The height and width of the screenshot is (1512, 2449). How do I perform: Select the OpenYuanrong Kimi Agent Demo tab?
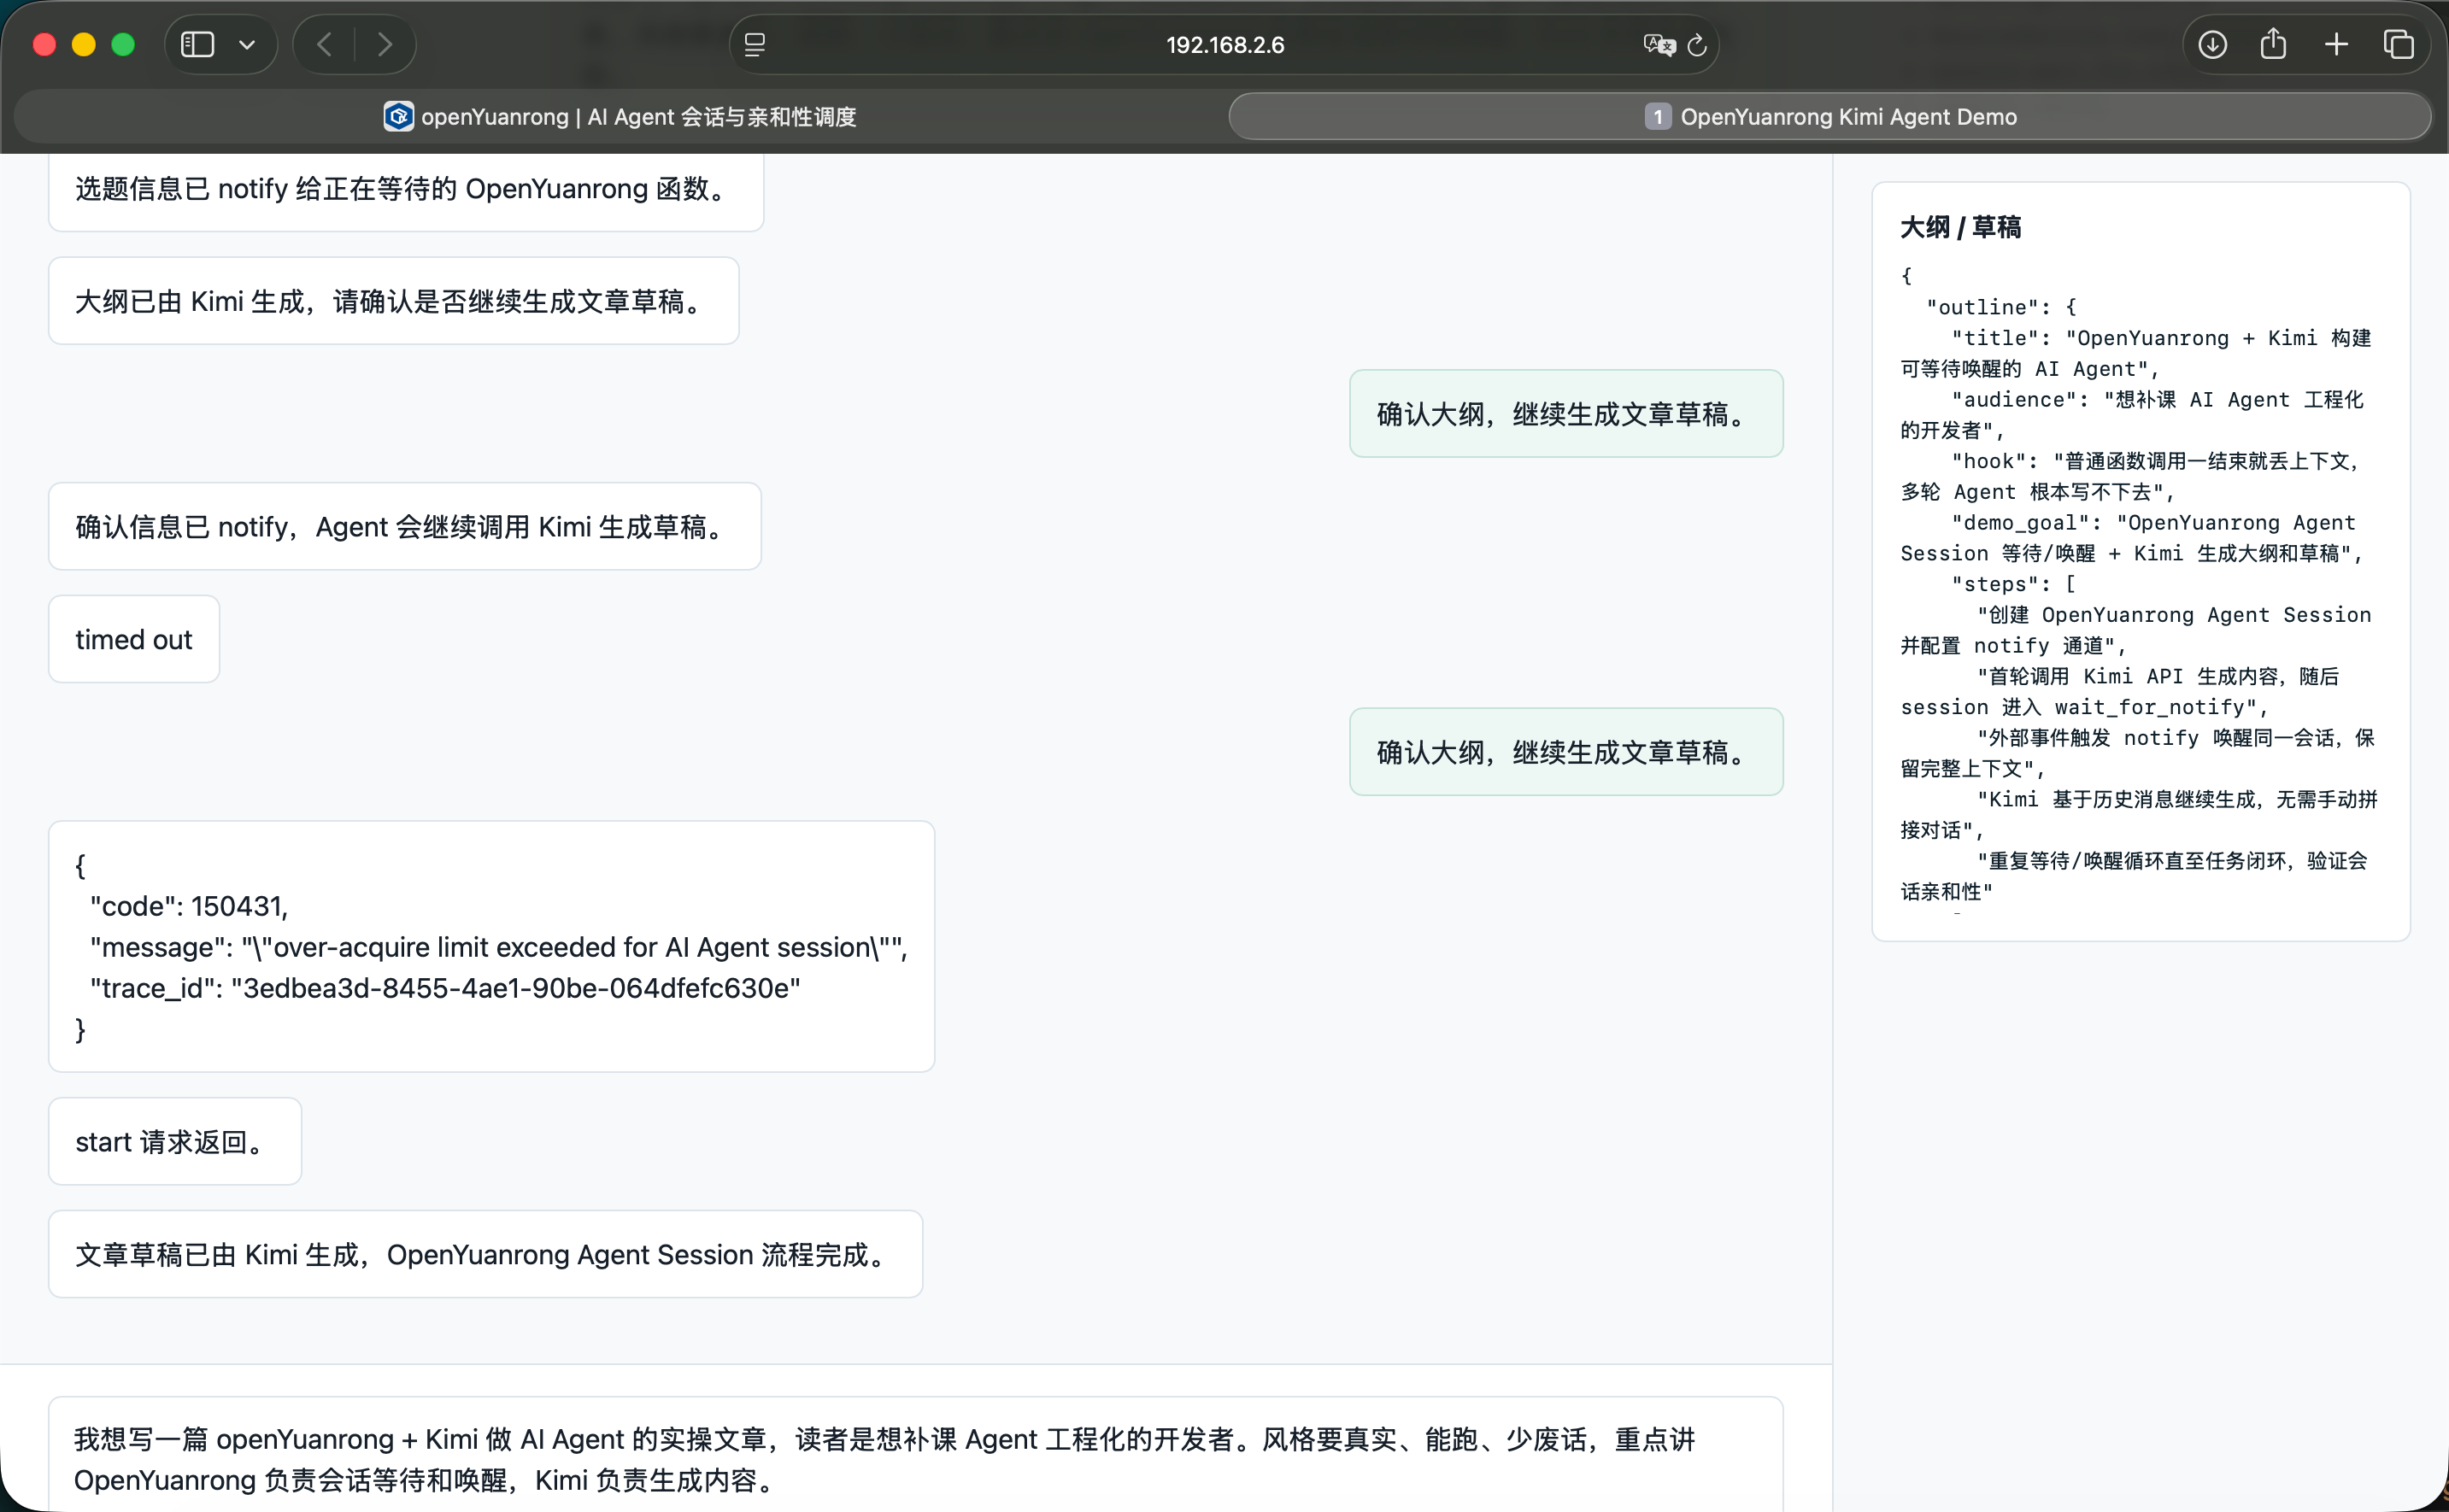click(1830, 117)
